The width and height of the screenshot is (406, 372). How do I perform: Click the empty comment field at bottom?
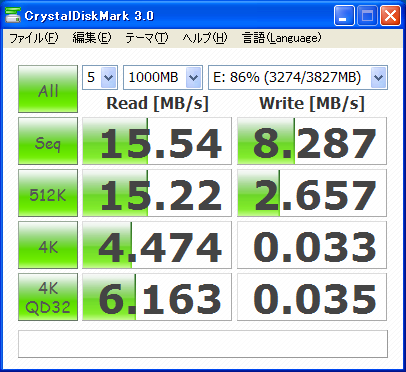pos(203,344)
